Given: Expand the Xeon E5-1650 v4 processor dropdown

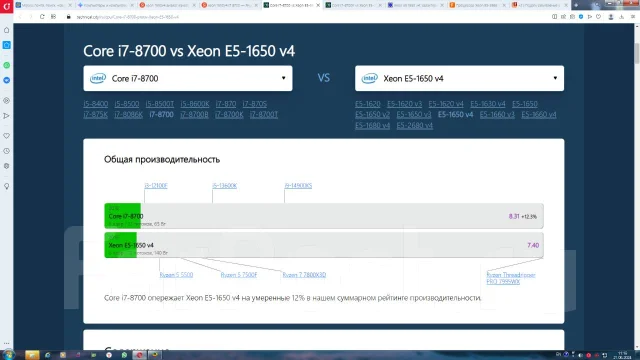Looking at the screenshot, I should (x=460, y=78).
